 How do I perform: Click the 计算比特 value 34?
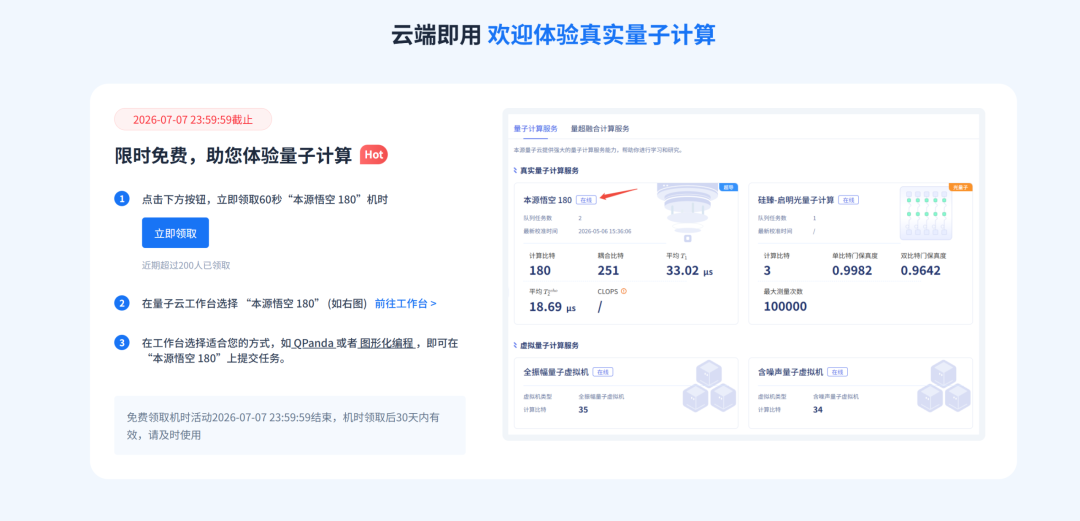pos(818,409)
